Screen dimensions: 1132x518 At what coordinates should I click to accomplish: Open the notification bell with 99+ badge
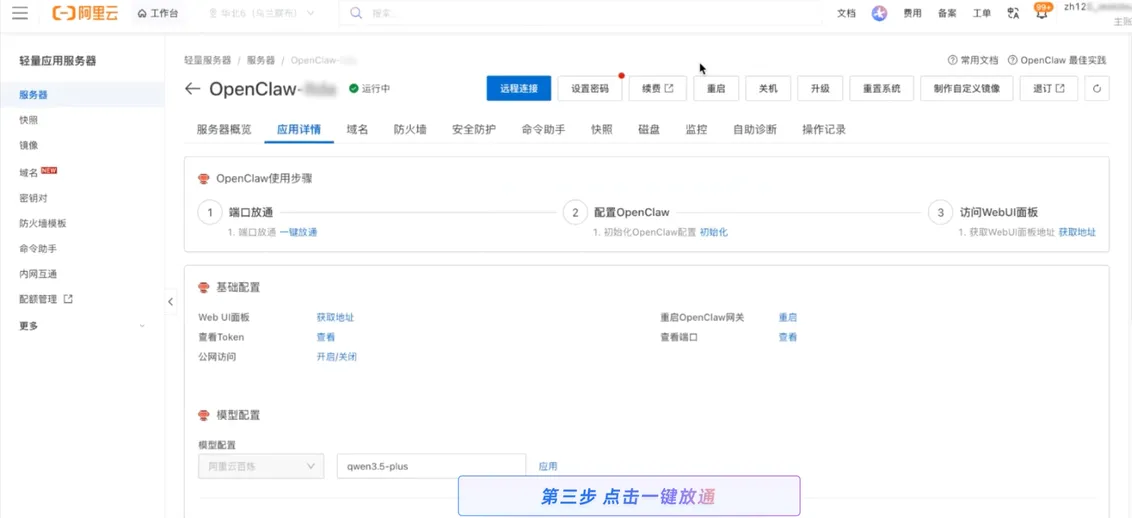tap(1041, 12)
